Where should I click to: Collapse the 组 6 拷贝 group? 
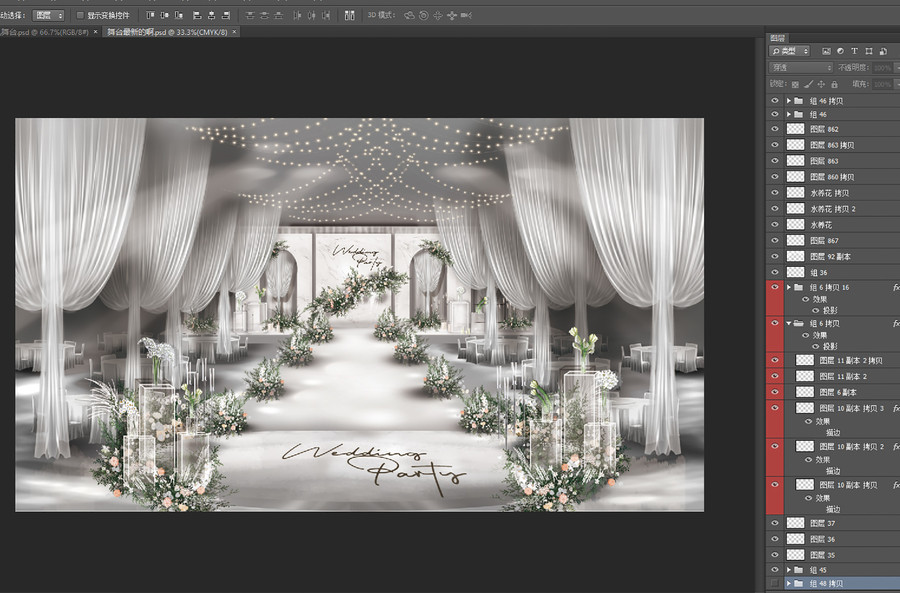[789, 323]
